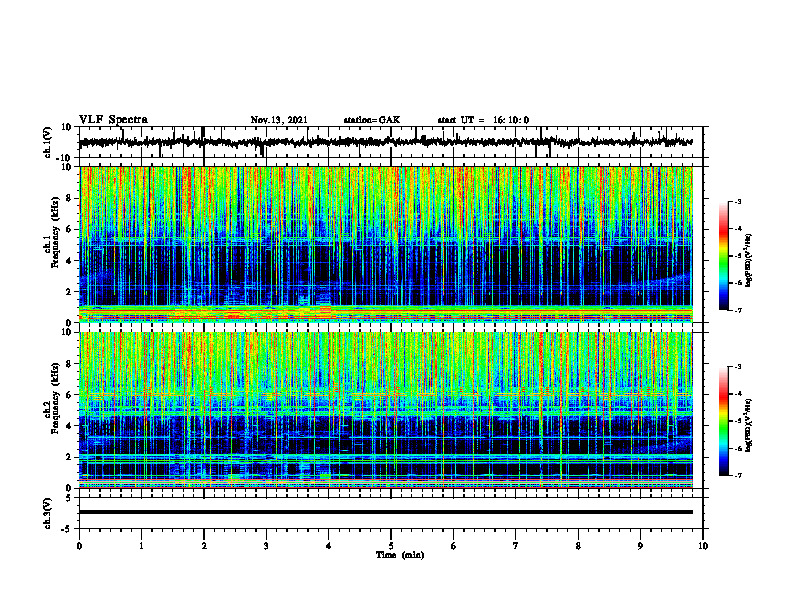Click time axis tick label 9
This screenshot has width=792, height=612.
(640, 546)
